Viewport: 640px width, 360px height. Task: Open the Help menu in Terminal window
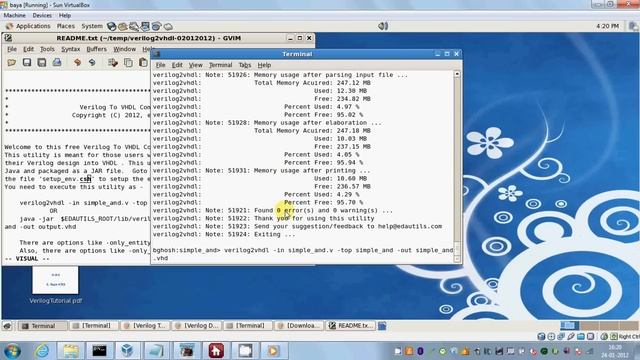(x=264, y=65)
